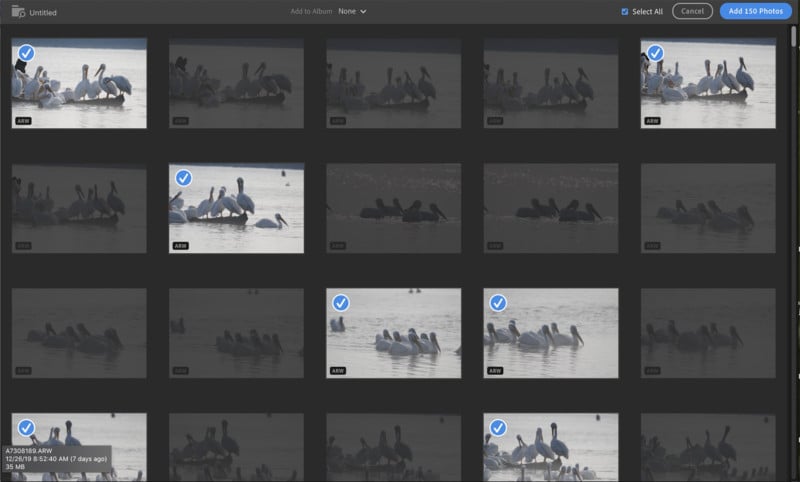The image size is (800, 482).
Task: Select dimmed photo in fourth row, second column
Action: 236,447
